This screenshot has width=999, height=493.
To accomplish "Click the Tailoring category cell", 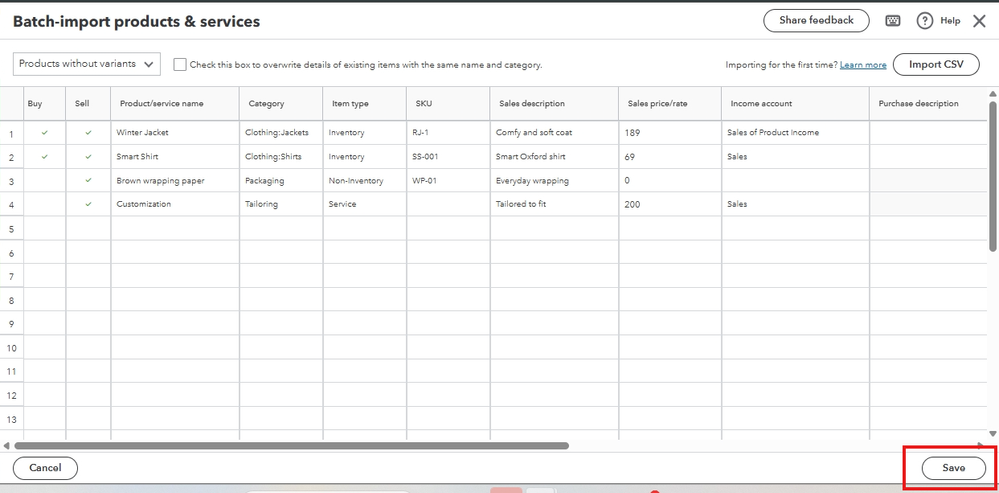I will click(x=281, y=204).
